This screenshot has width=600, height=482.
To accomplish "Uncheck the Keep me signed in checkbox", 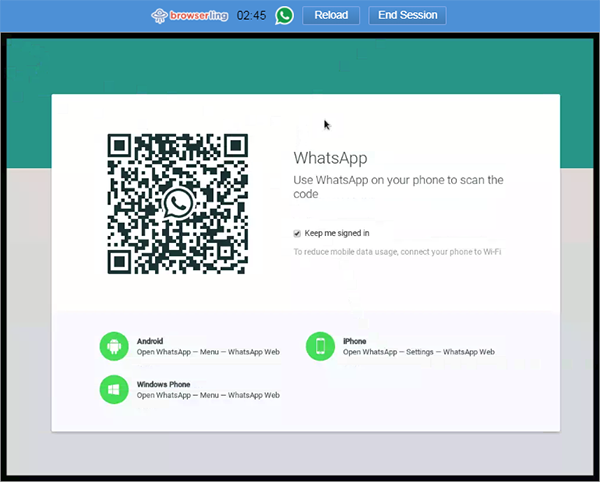I will [x=297, y=233].
